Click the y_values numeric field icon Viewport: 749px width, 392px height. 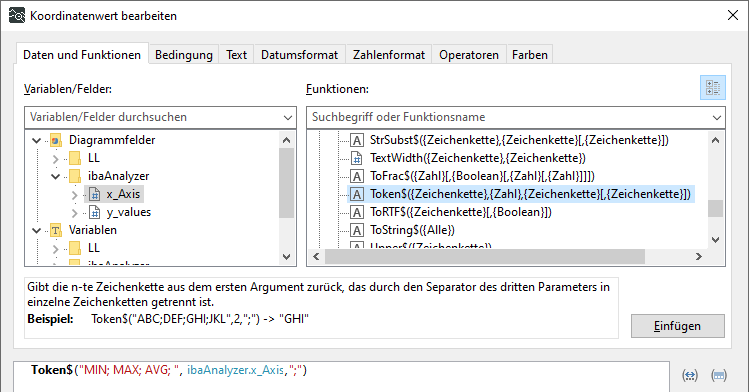tap(95, 212)
